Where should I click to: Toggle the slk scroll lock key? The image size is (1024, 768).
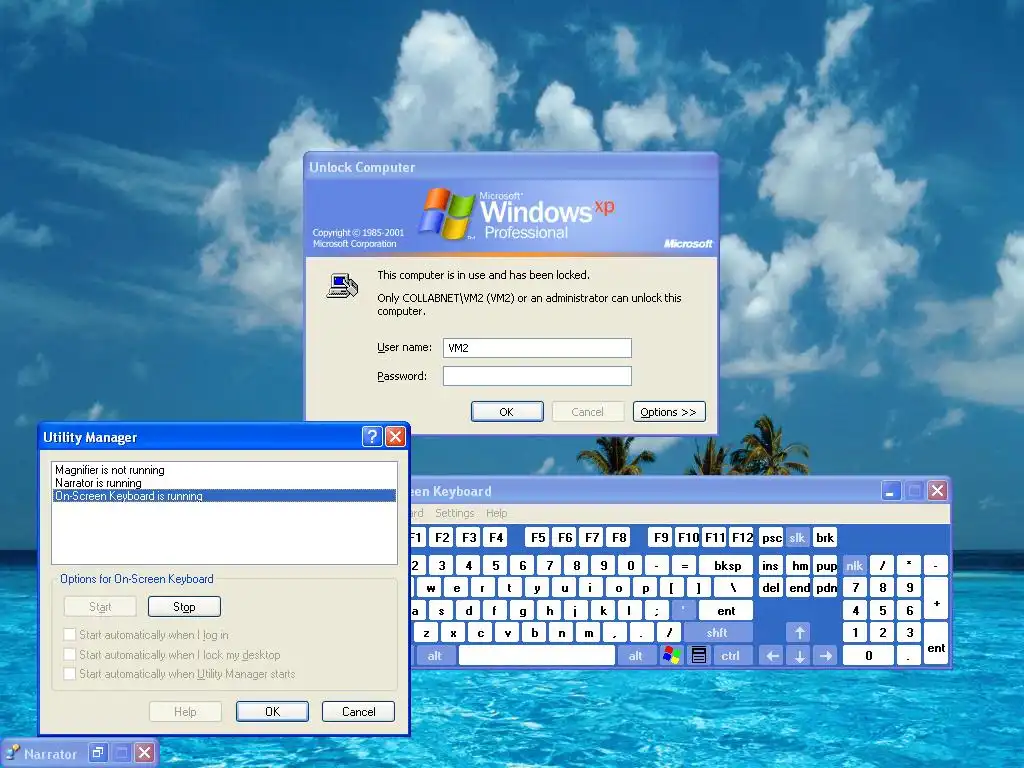click(x=797, y=537)
